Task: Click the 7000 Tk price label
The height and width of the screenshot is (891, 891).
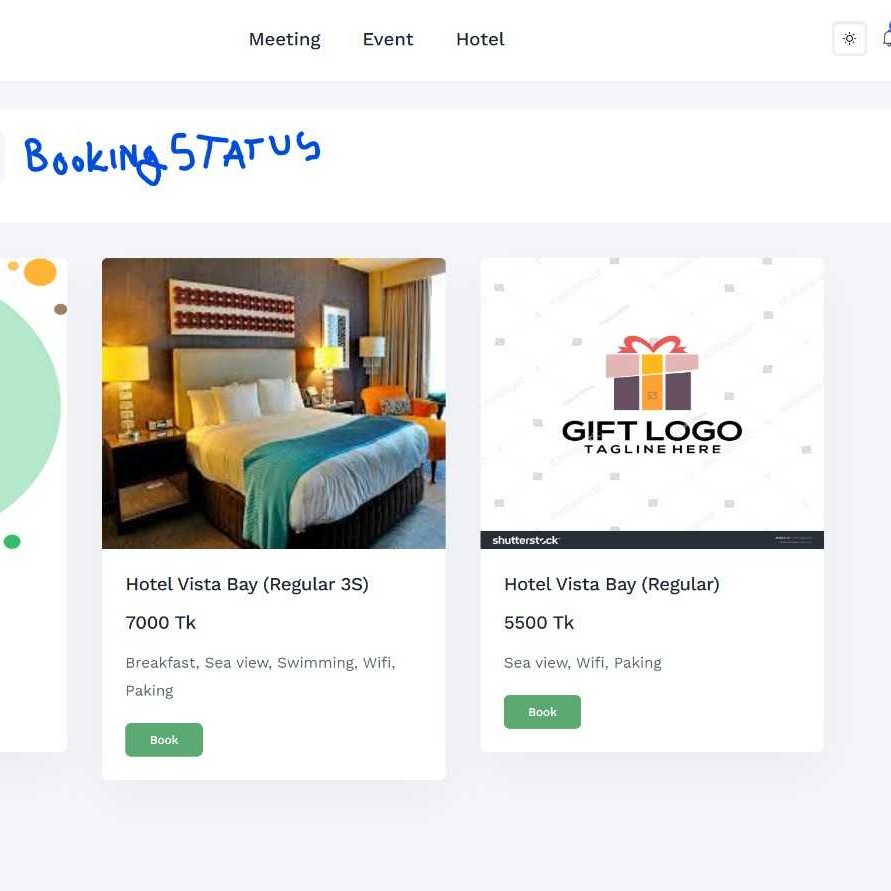Action: pyautogui.click(x=161, y=623)
